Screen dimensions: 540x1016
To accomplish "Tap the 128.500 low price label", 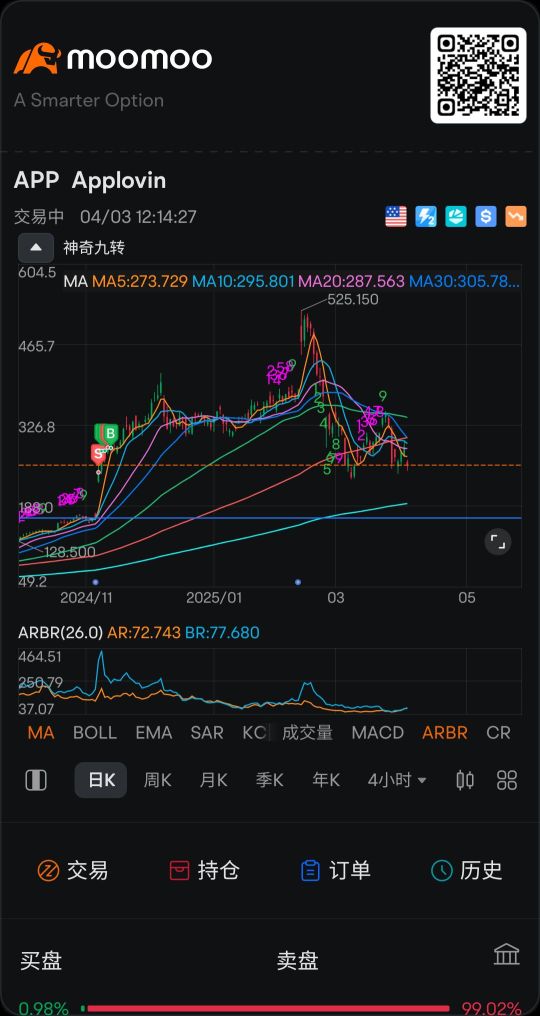I will coord(69,552).
